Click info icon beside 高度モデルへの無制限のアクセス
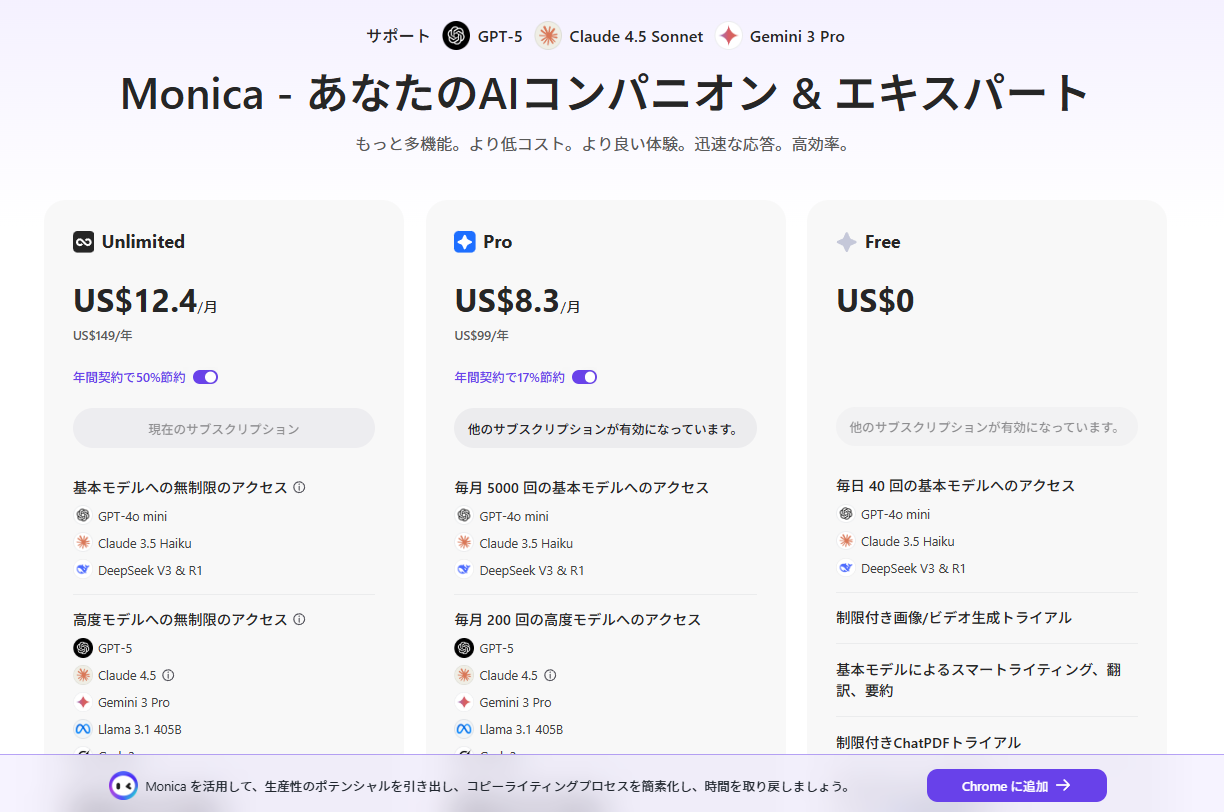 (299, 620)
